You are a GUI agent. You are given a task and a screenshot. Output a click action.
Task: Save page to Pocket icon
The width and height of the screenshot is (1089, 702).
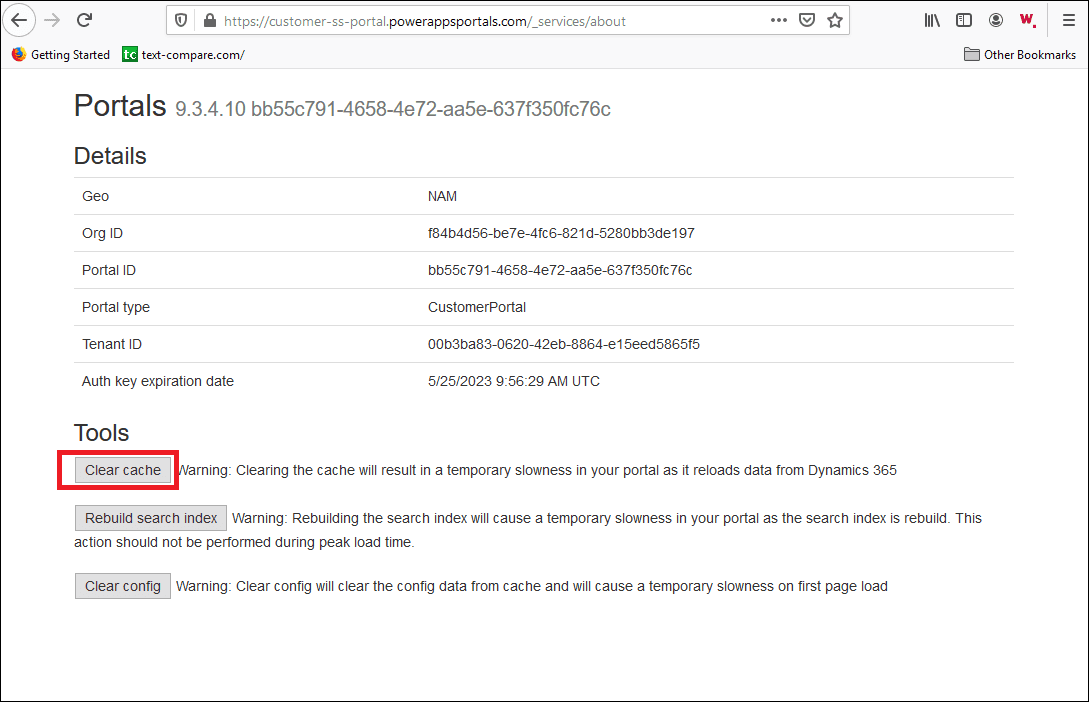pos(807,21)
